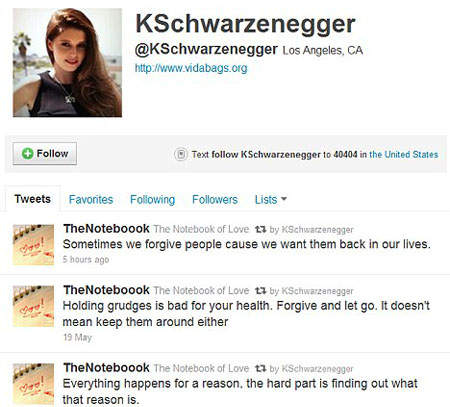Click retweet icon on Holding grudges tweet
Screen dimensions: 450x407
[x=260, y=291]
